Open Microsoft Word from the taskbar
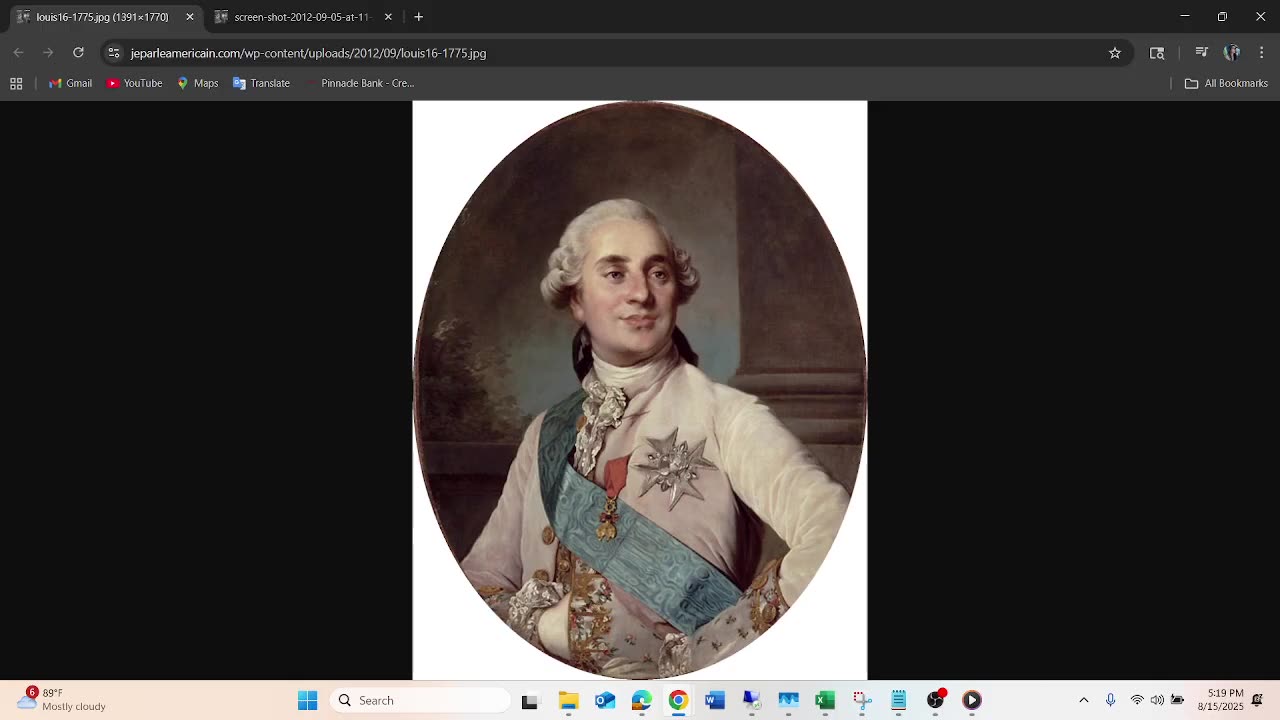The width and height of the screenshot is (1280, 720). (x=714, y=700)
